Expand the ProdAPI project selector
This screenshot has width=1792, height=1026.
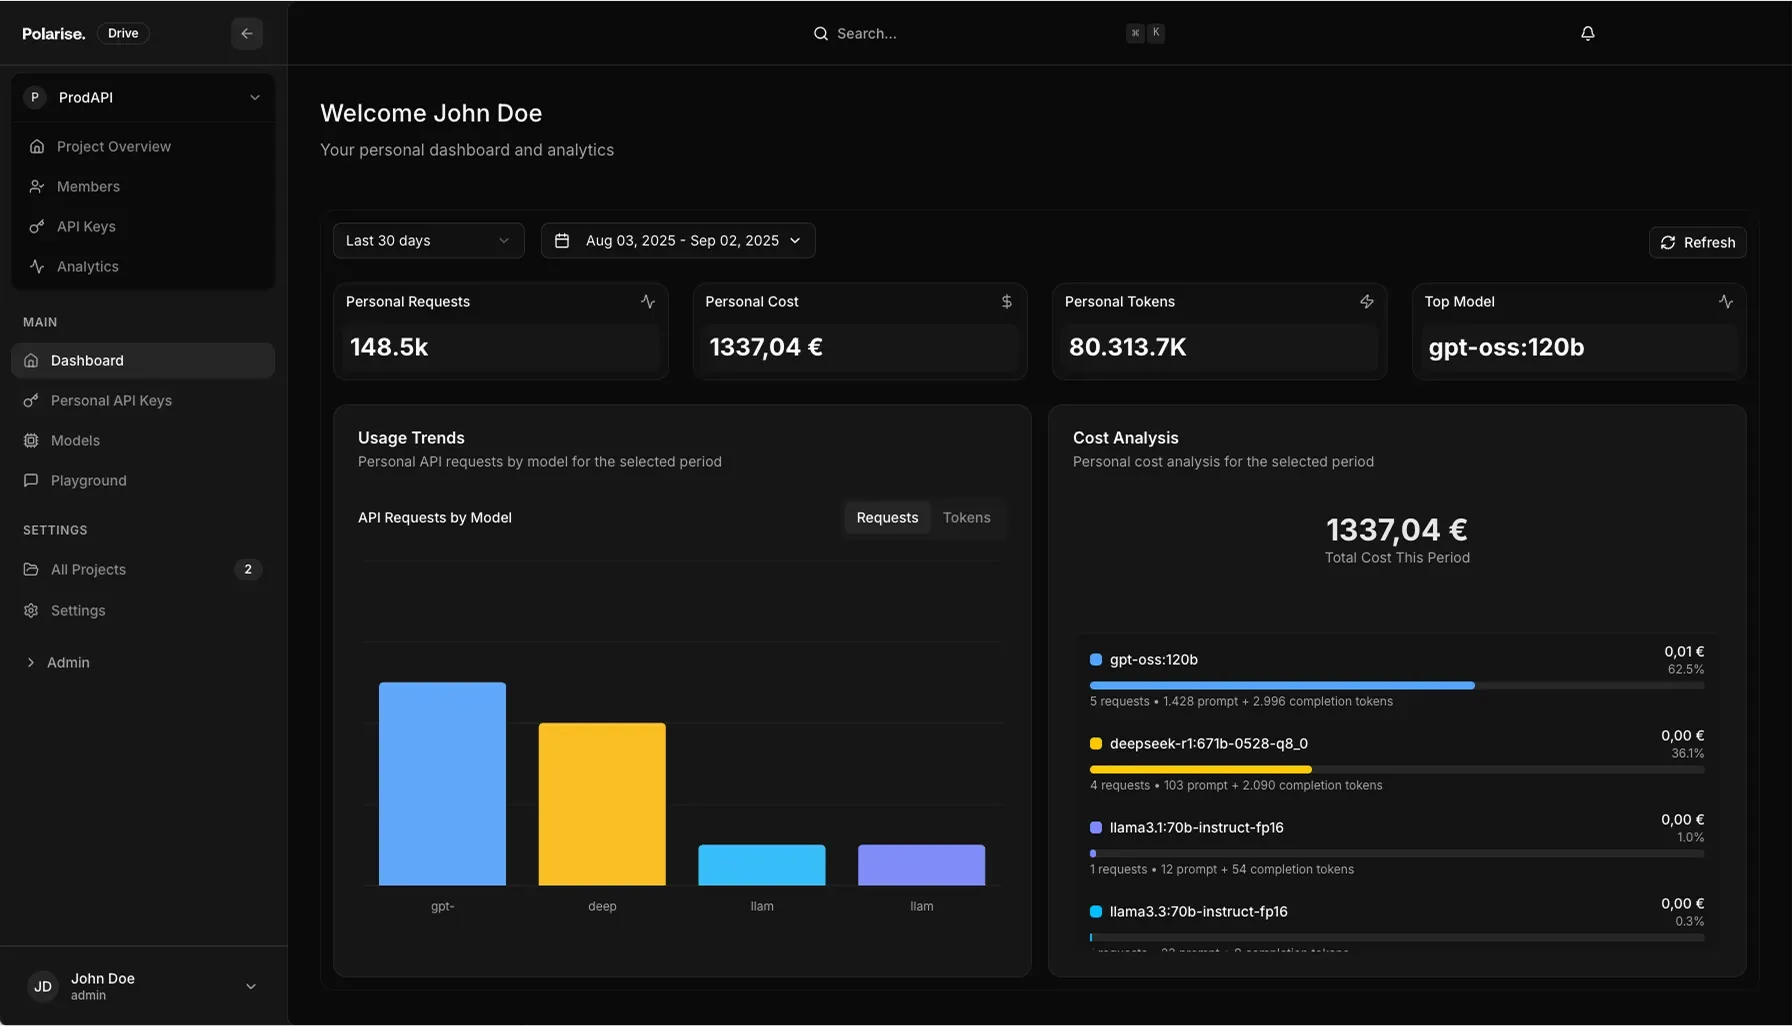(x=143, y=98)
